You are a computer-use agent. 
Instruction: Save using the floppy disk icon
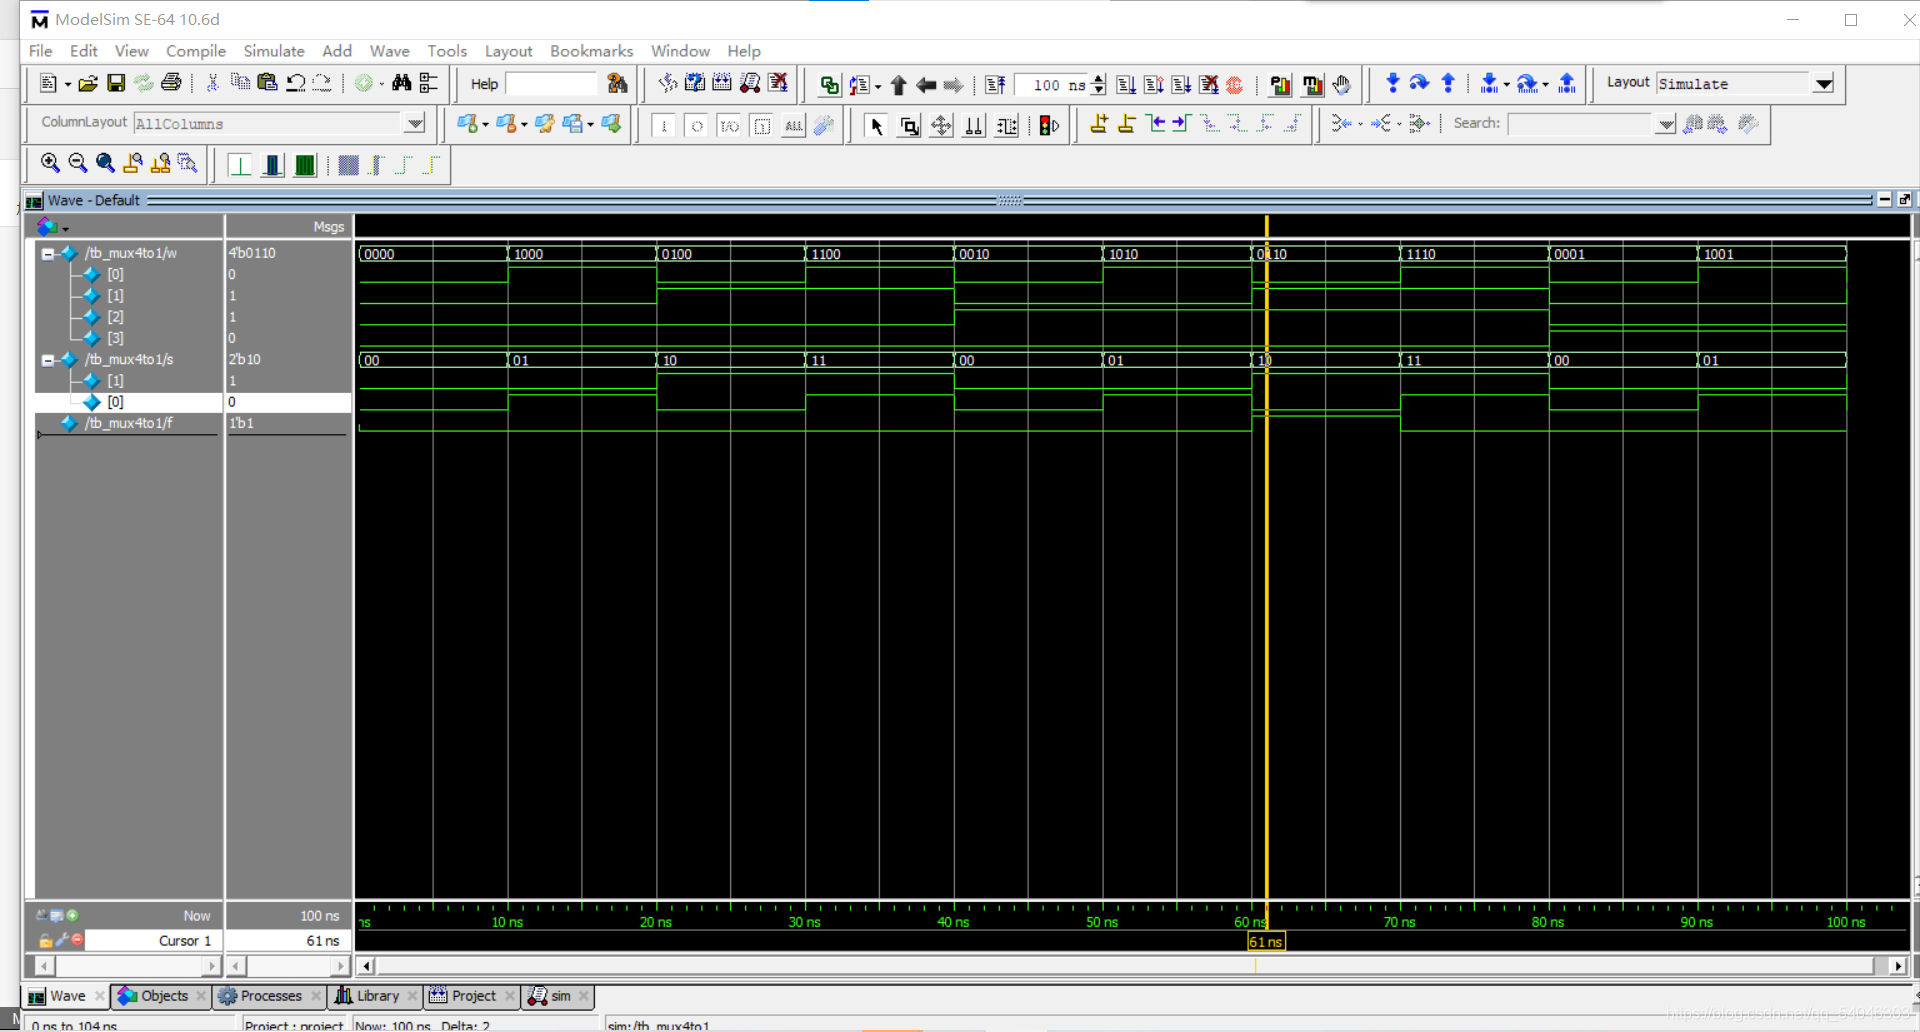click(x=116, y=84)
